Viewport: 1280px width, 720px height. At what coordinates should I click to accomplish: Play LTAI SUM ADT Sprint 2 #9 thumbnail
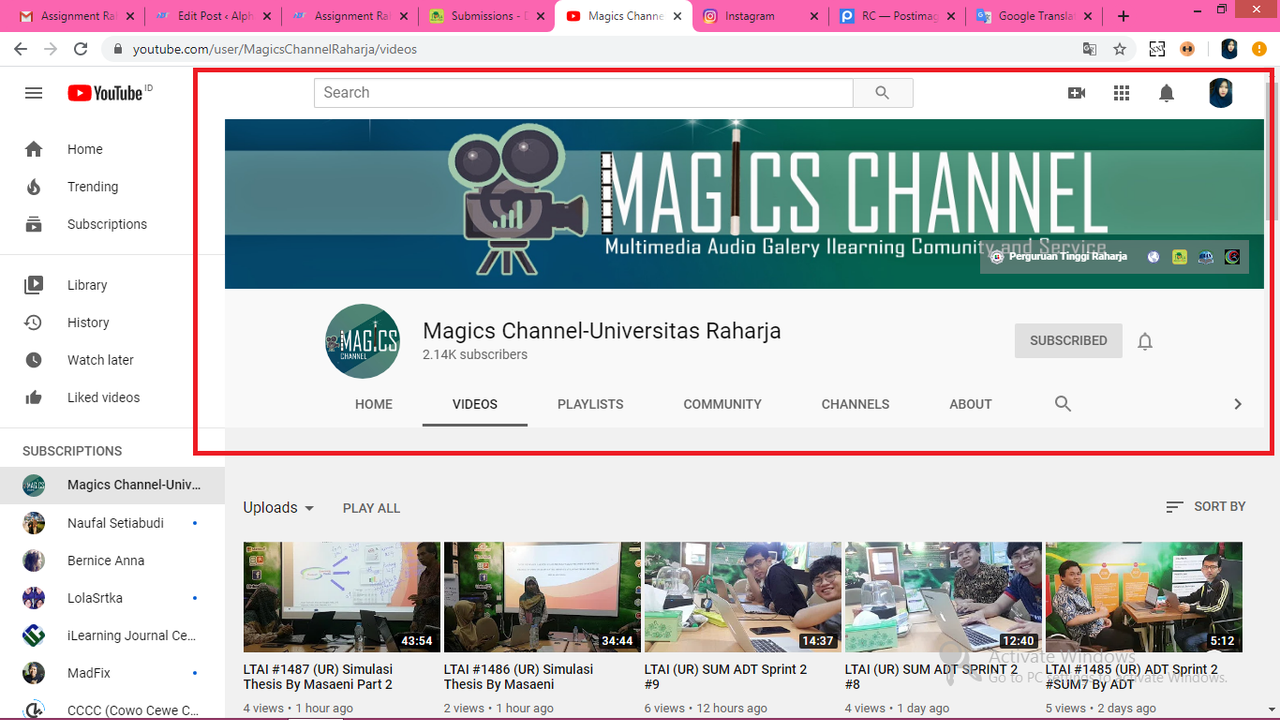[743, 597]
